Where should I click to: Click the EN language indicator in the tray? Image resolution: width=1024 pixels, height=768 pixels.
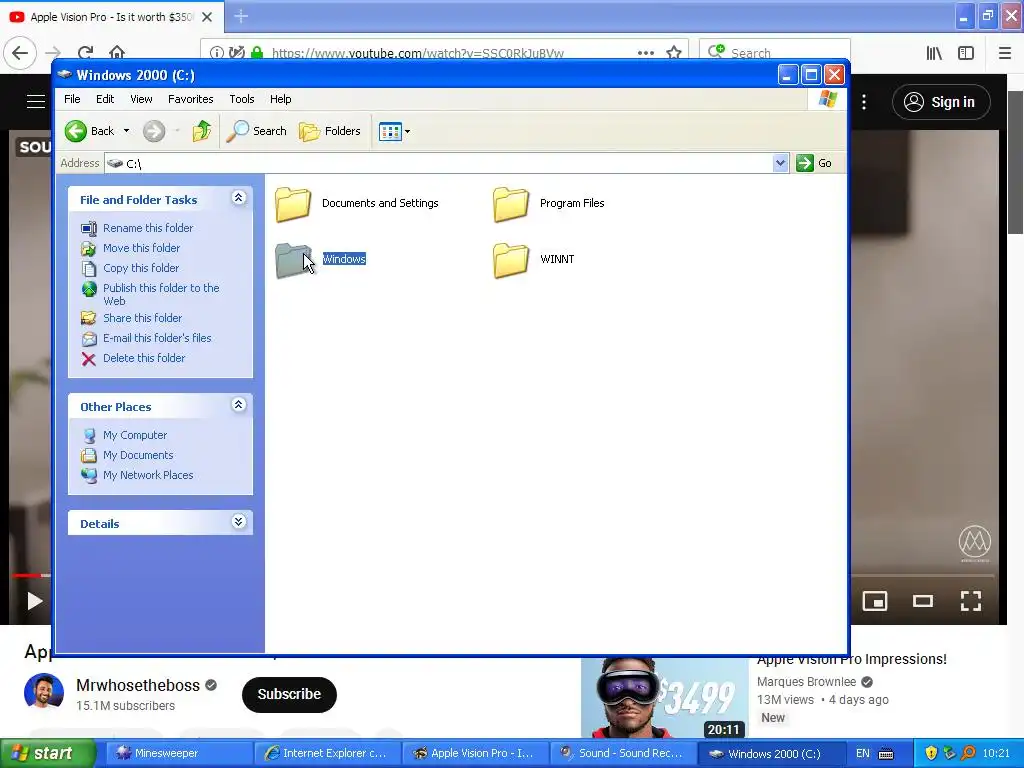[x=863, y=753]
